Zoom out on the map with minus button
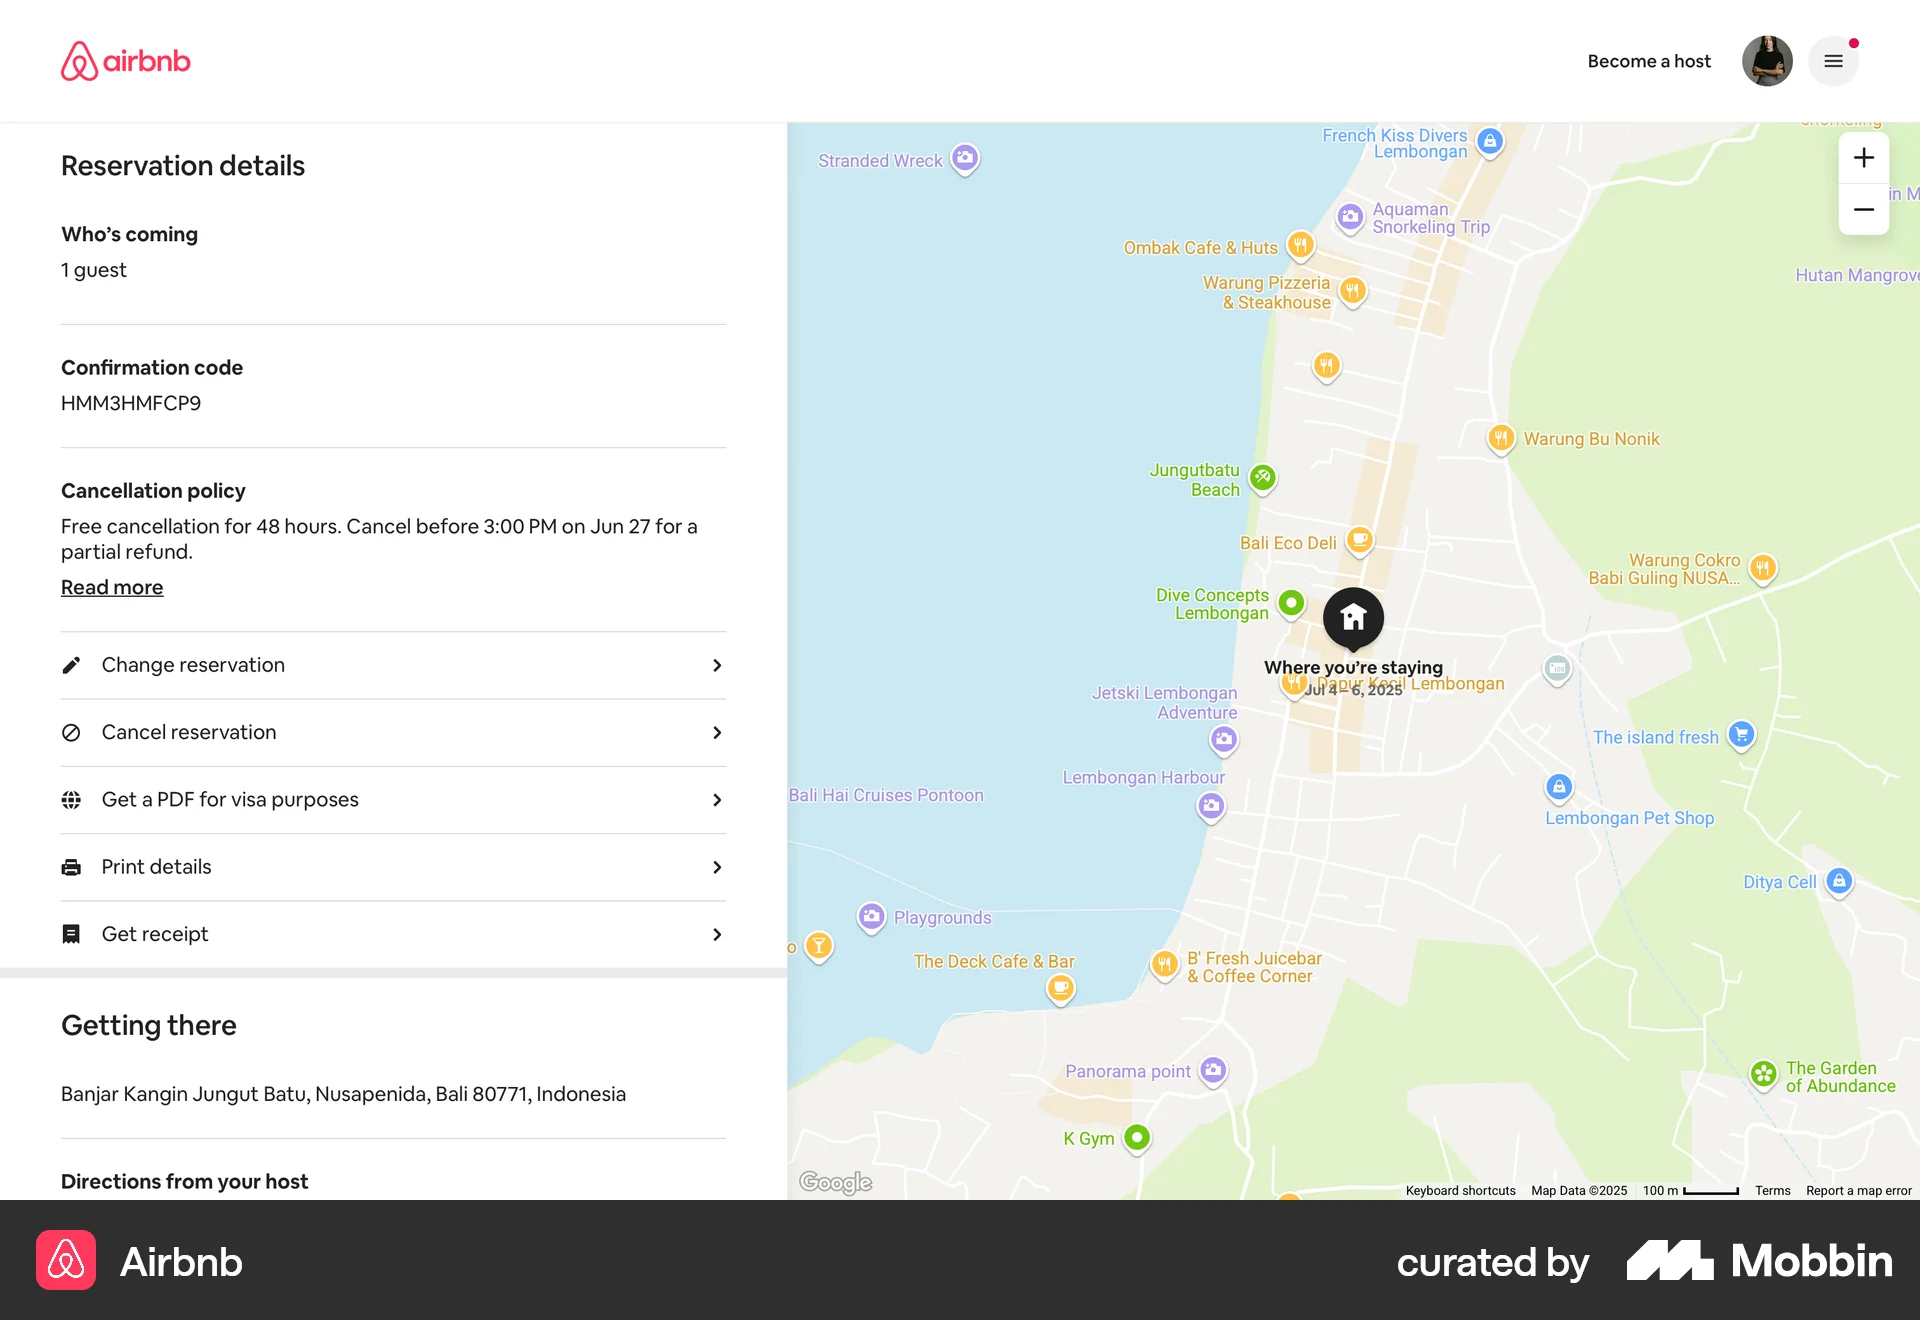The width and height of the screenshot is (1920, 1320). coord(1864,209)
